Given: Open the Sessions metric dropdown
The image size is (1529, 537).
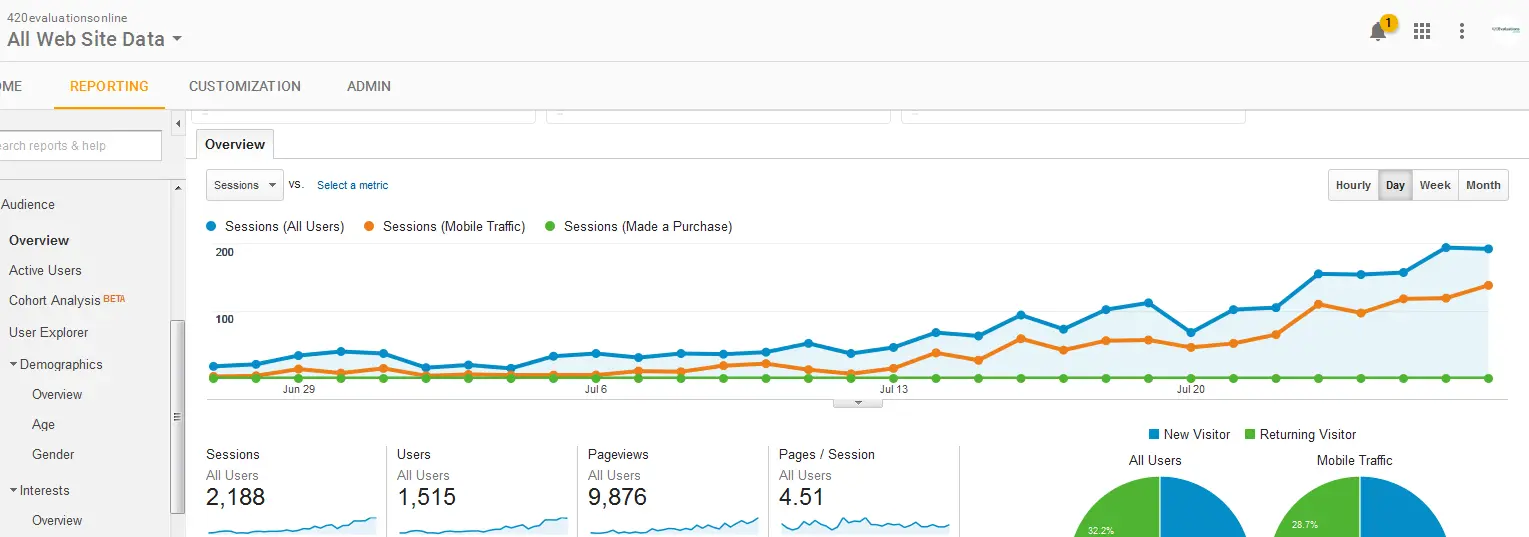Looking at the screenshot, I should 245,185.
